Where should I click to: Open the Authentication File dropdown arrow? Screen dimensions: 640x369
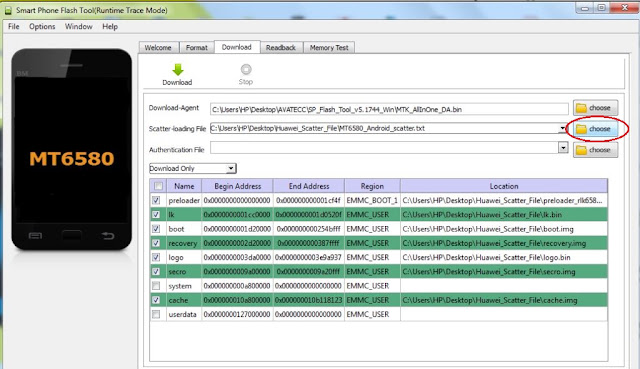563,147
